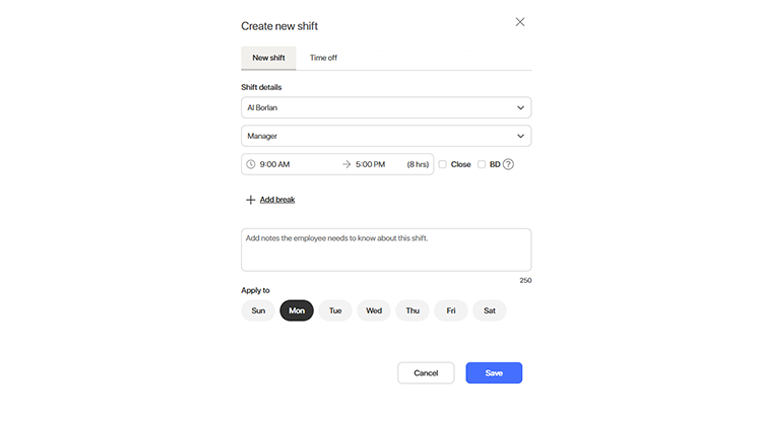The height and width of the screenshot is (430, 758).
Task: Enable the Close checkbox
Action: pos(443,164)
